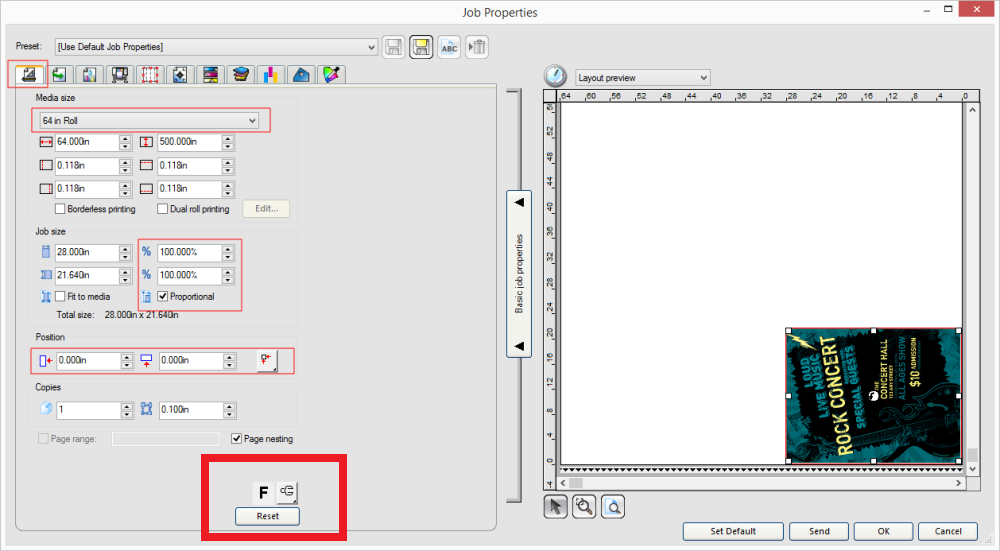Image resolution: width=1000 pixels, height=551 pixels.
Task: Open the position anchor preset button
Action: tap(267, 360)
